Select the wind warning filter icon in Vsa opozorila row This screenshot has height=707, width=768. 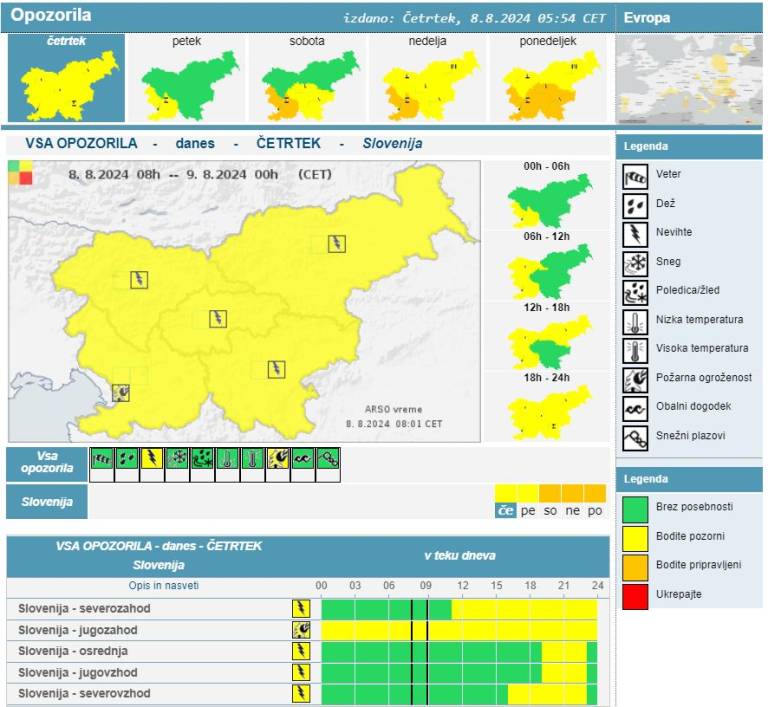coord(101,459)
